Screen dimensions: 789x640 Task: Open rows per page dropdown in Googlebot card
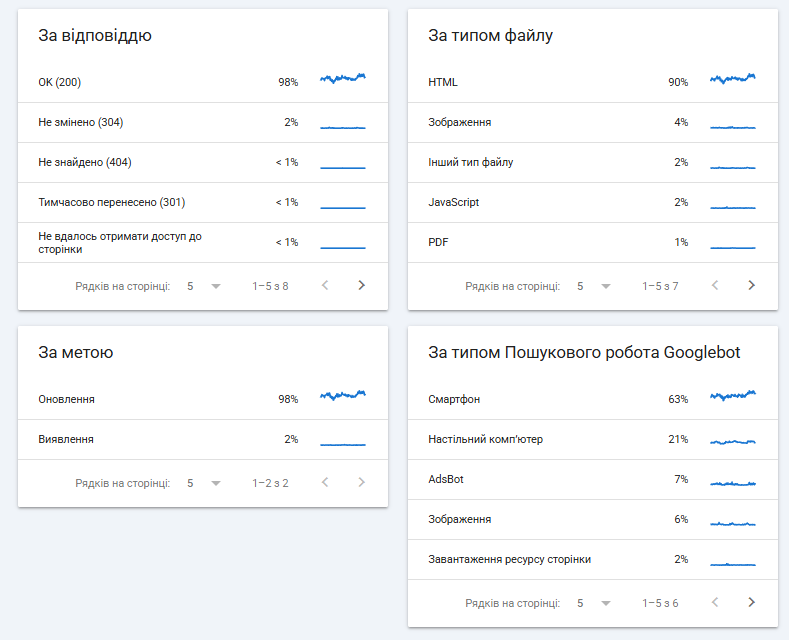(x=594, y=603)
